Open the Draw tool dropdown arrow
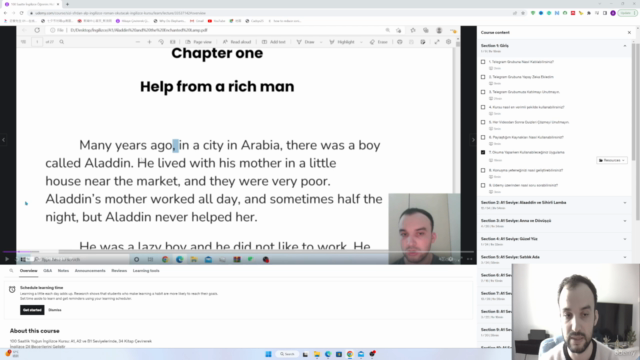The image size is (640, 360). coord(321,42)
